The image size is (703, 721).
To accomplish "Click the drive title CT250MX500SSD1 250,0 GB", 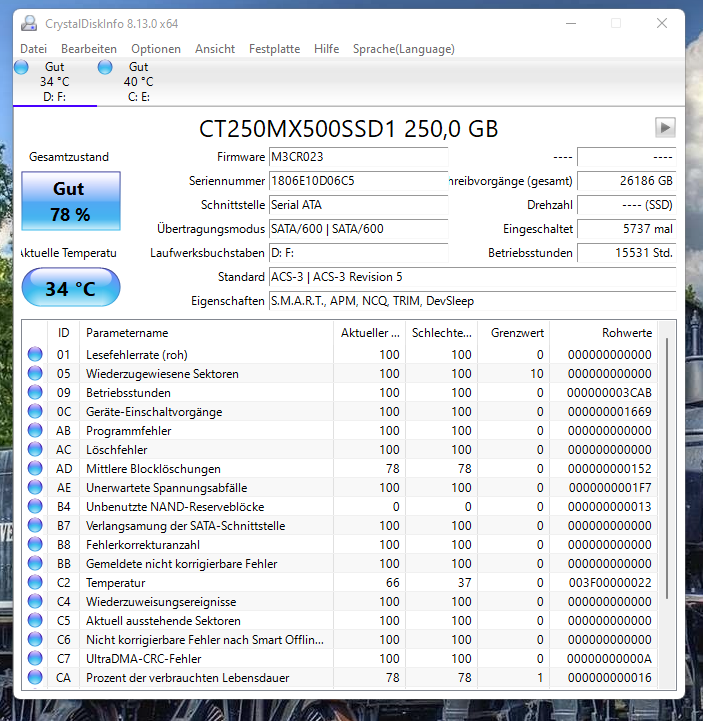I will (349, 128).
